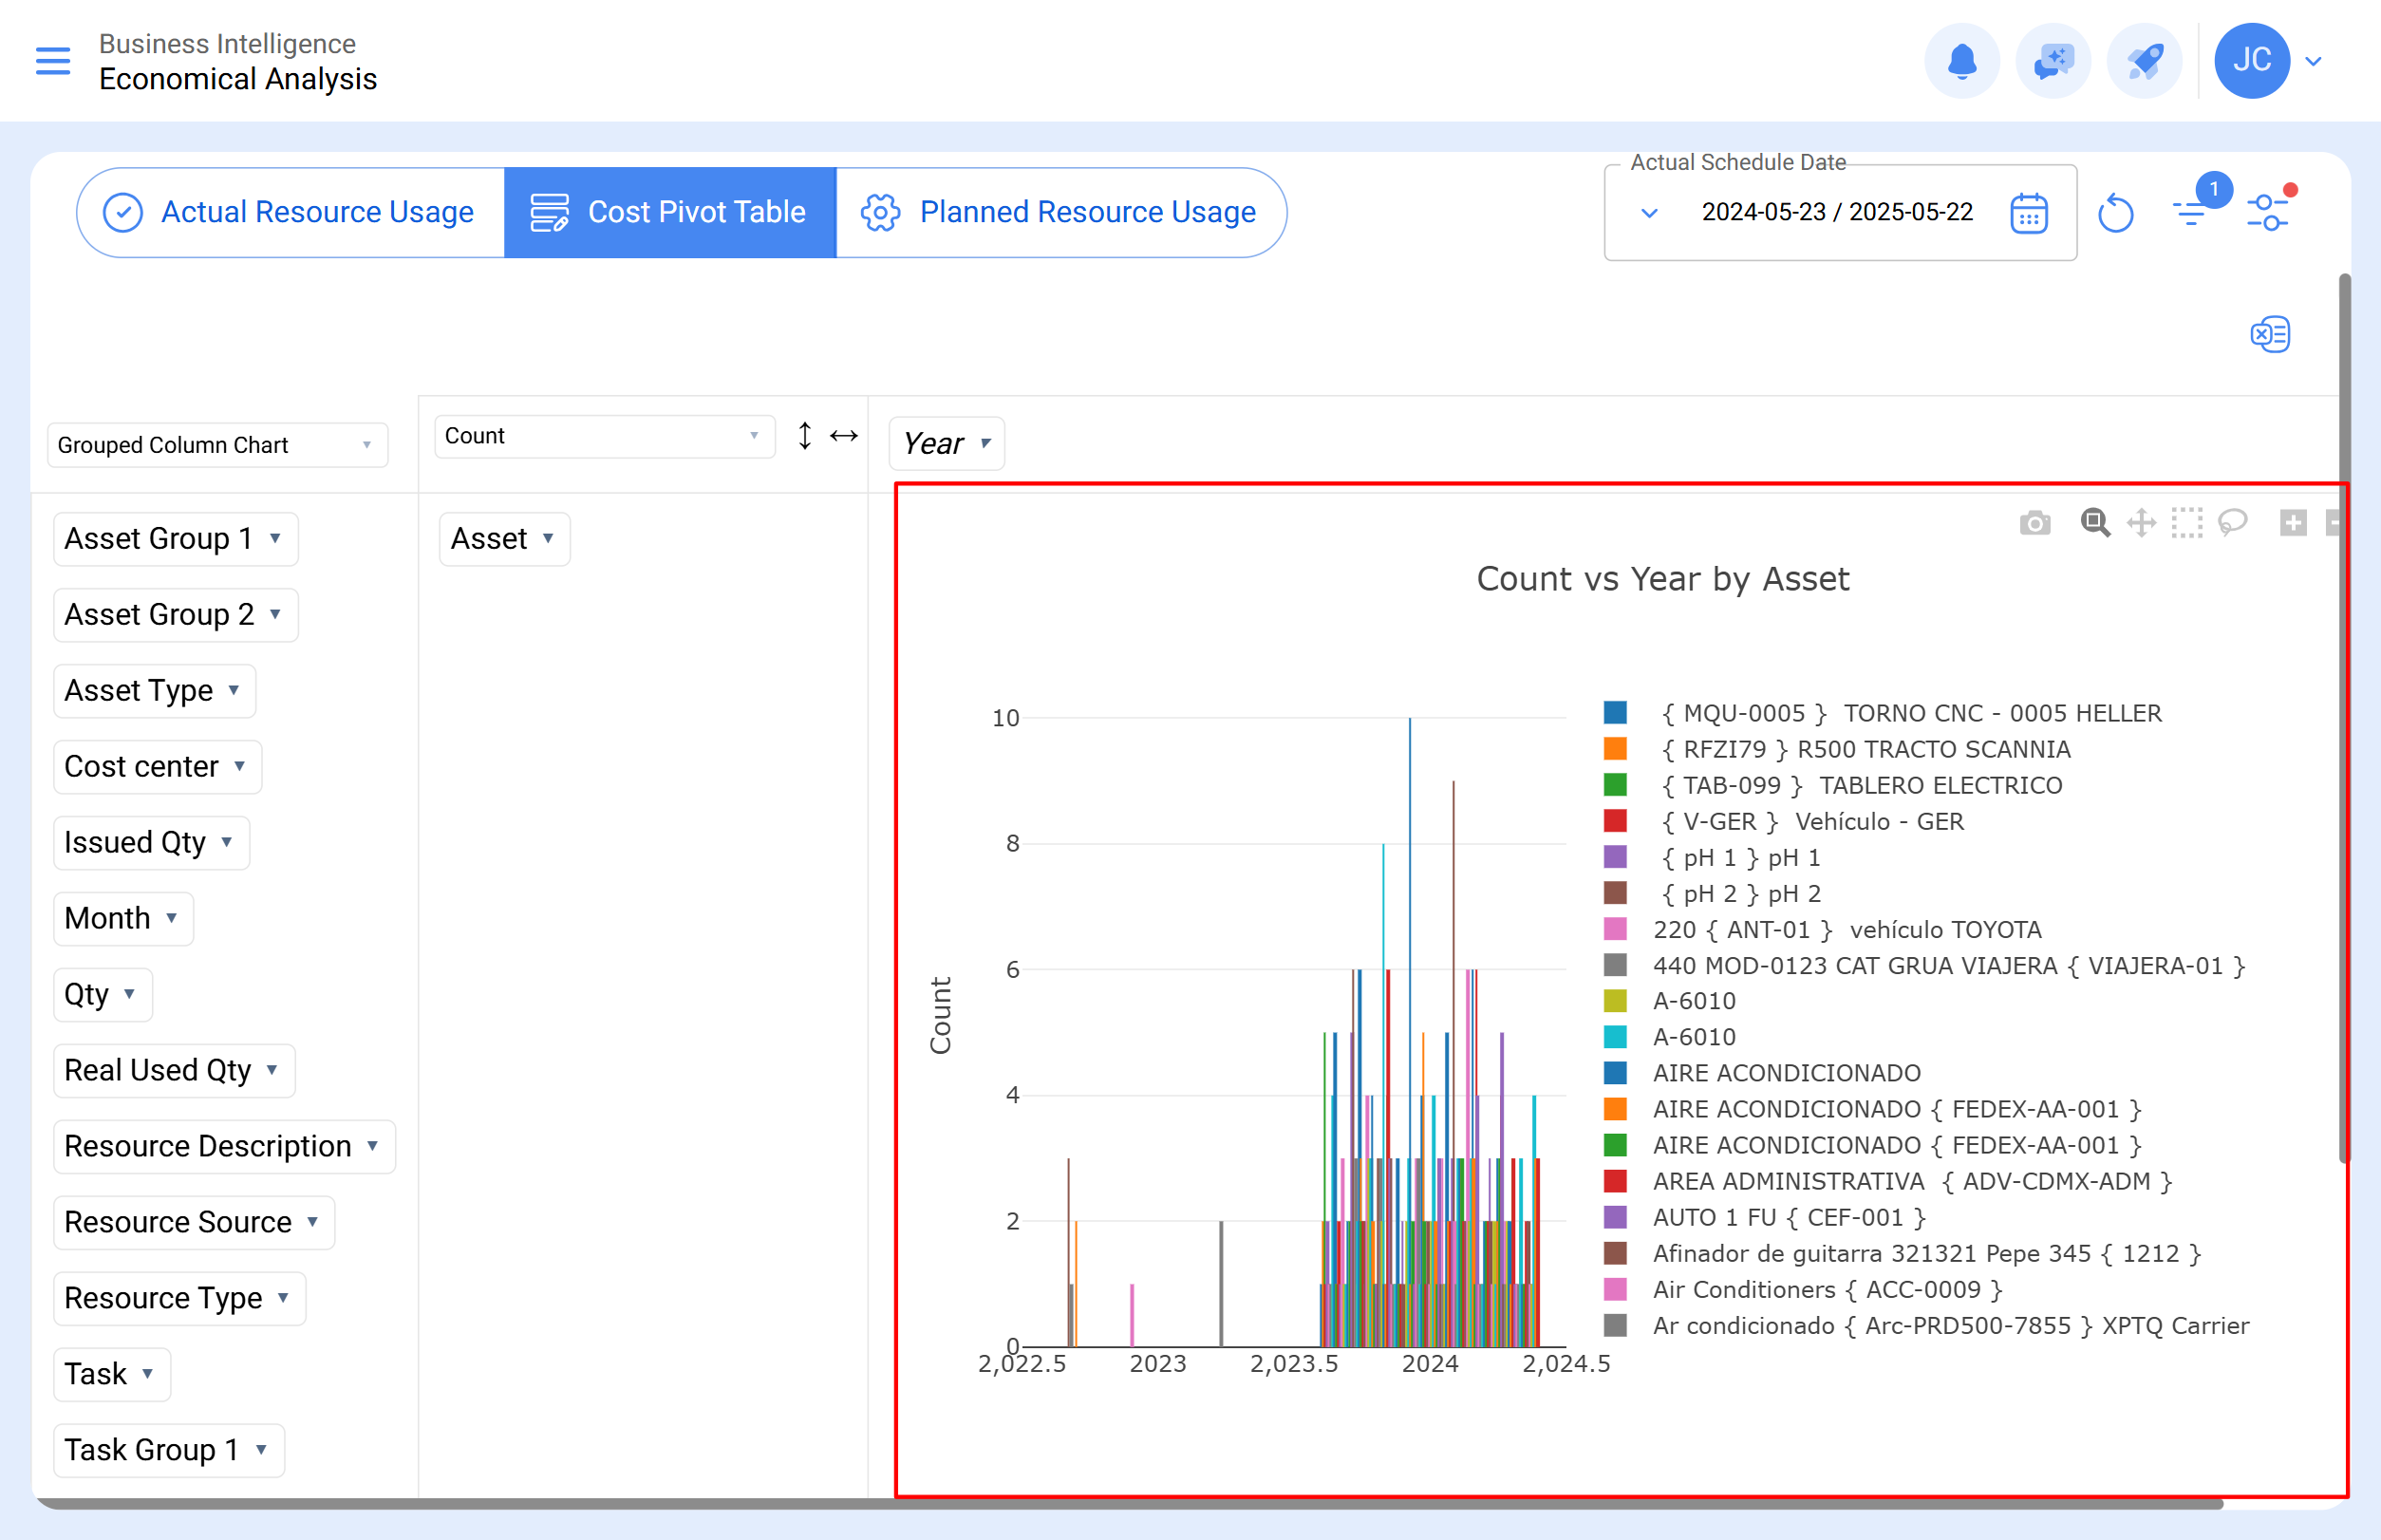Expand the Year attribute dropdown
Image resolution: width=2381 pixels, height=1540 pixels.
point(946,443)
